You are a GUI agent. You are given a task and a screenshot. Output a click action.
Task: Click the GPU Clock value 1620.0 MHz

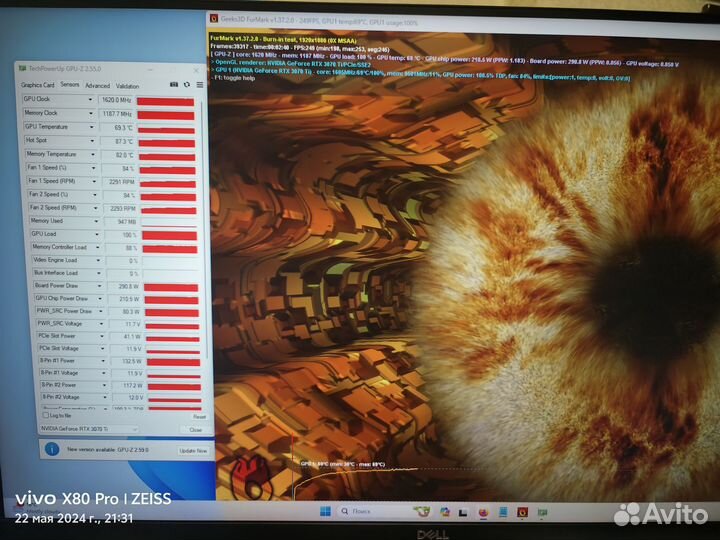click(116, 100)
